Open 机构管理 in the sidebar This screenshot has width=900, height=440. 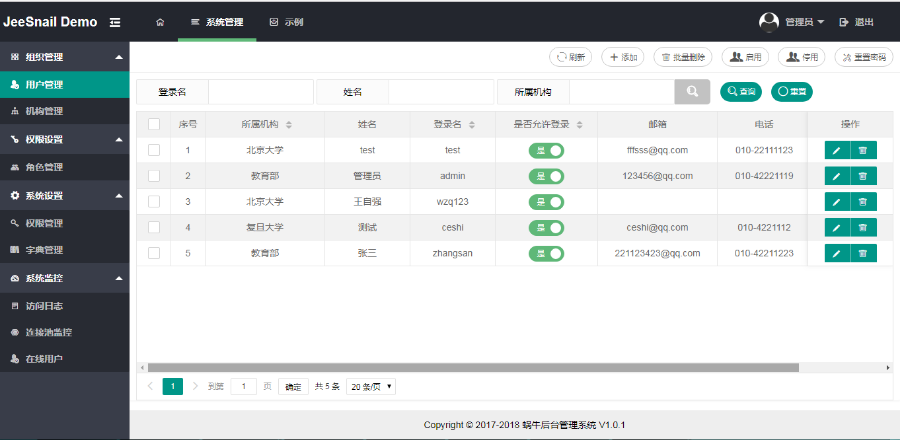[64, 111]
